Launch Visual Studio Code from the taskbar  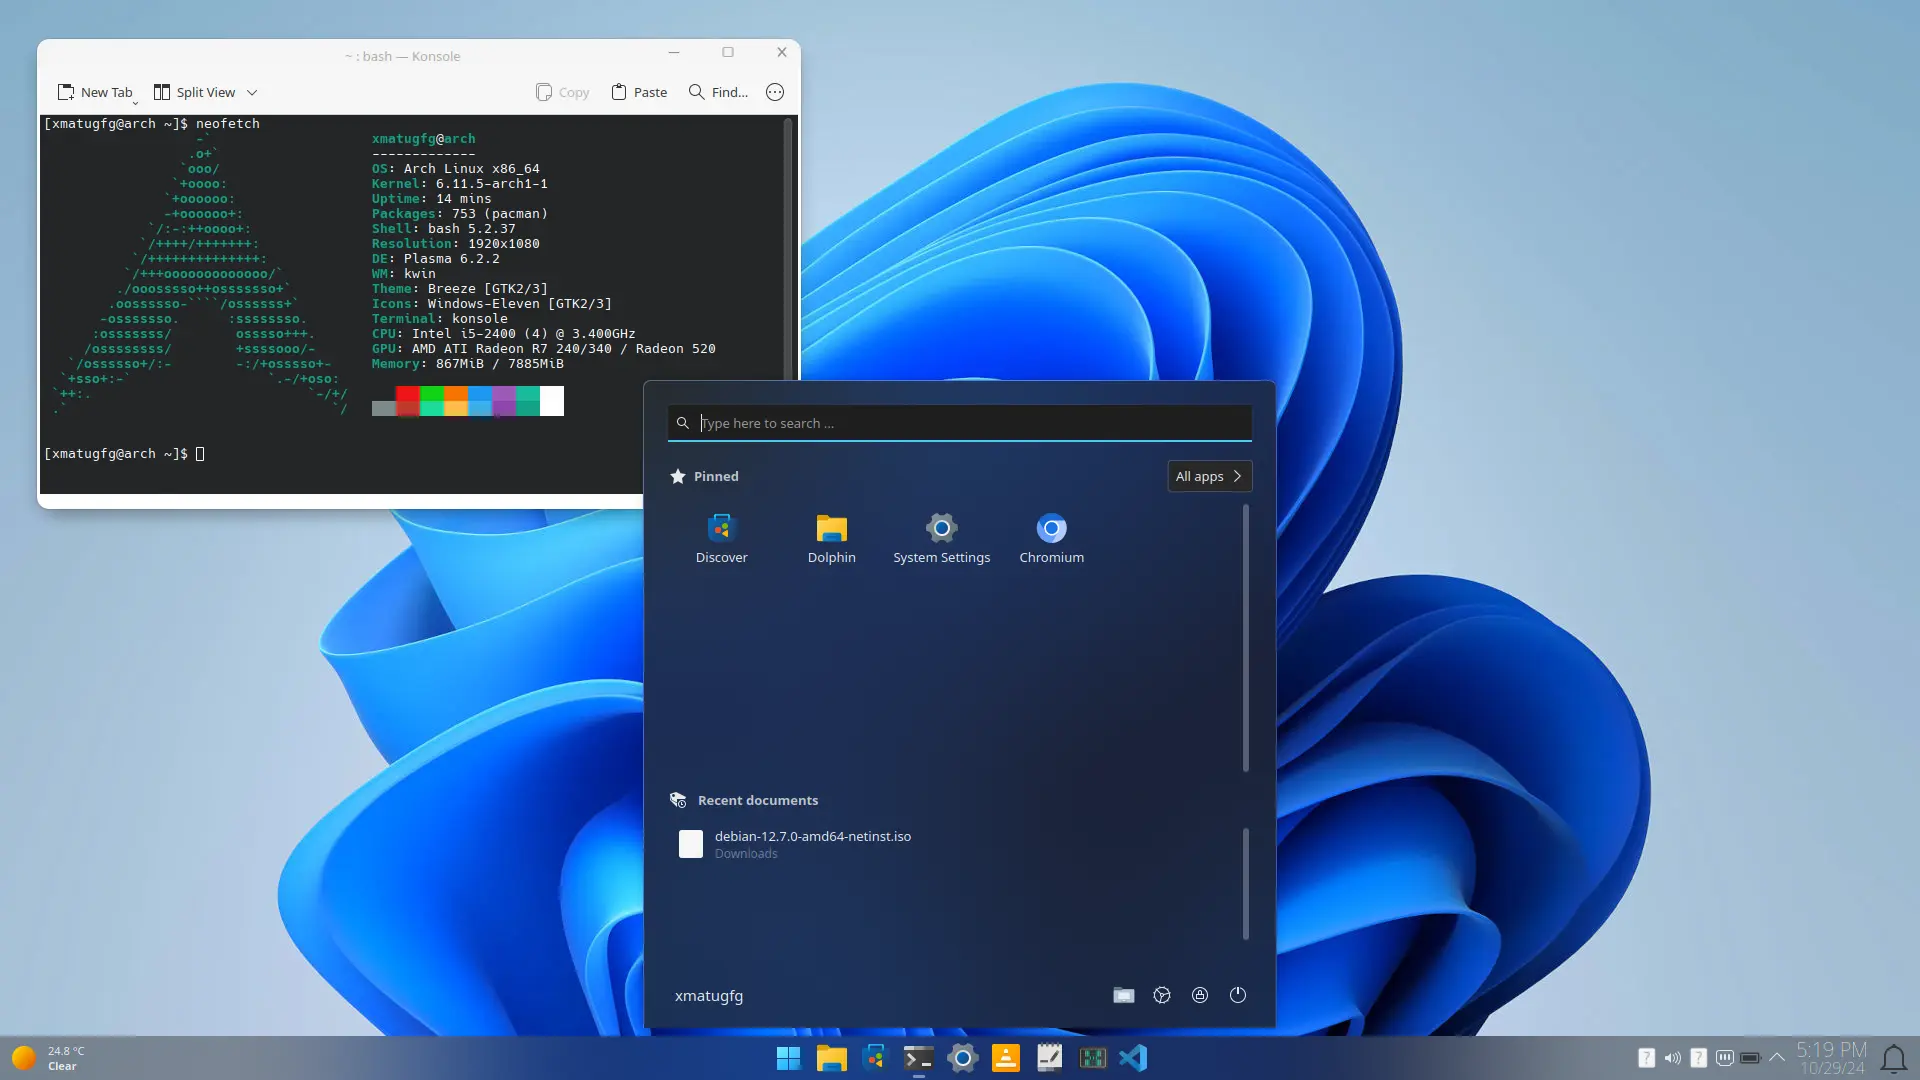click(1134, 1058)
